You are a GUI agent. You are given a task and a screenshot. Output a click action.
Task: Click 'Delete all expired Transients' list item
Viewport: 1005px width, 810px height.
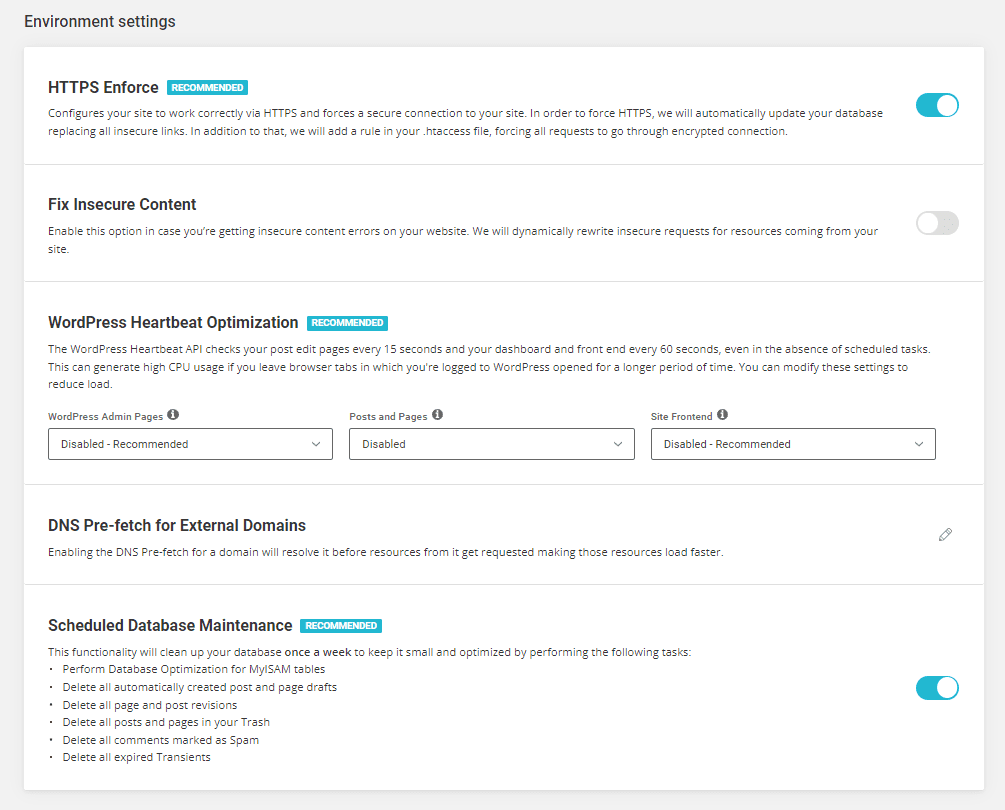point(136,757)
